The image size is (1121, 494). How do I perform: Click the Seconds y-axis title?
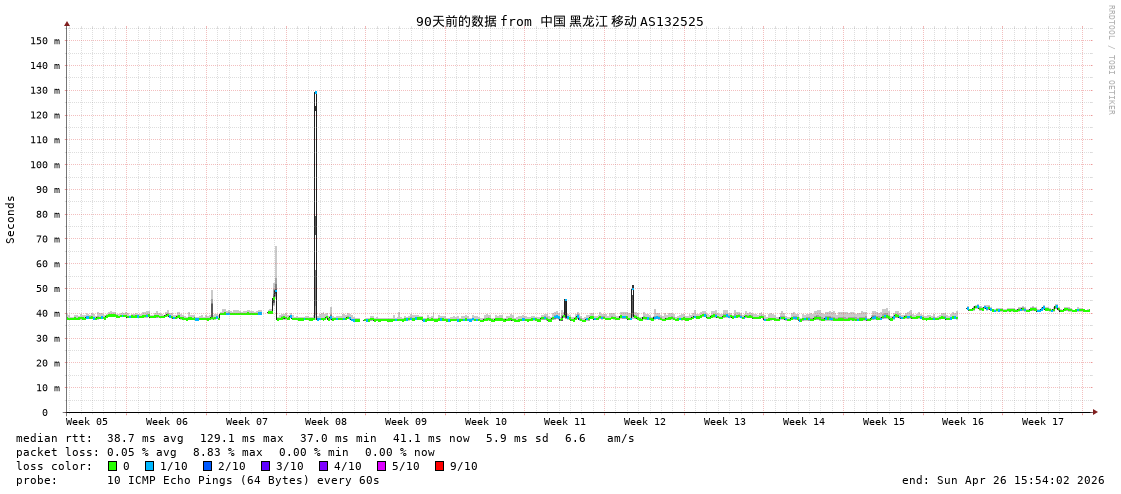(x=11, y=219)
